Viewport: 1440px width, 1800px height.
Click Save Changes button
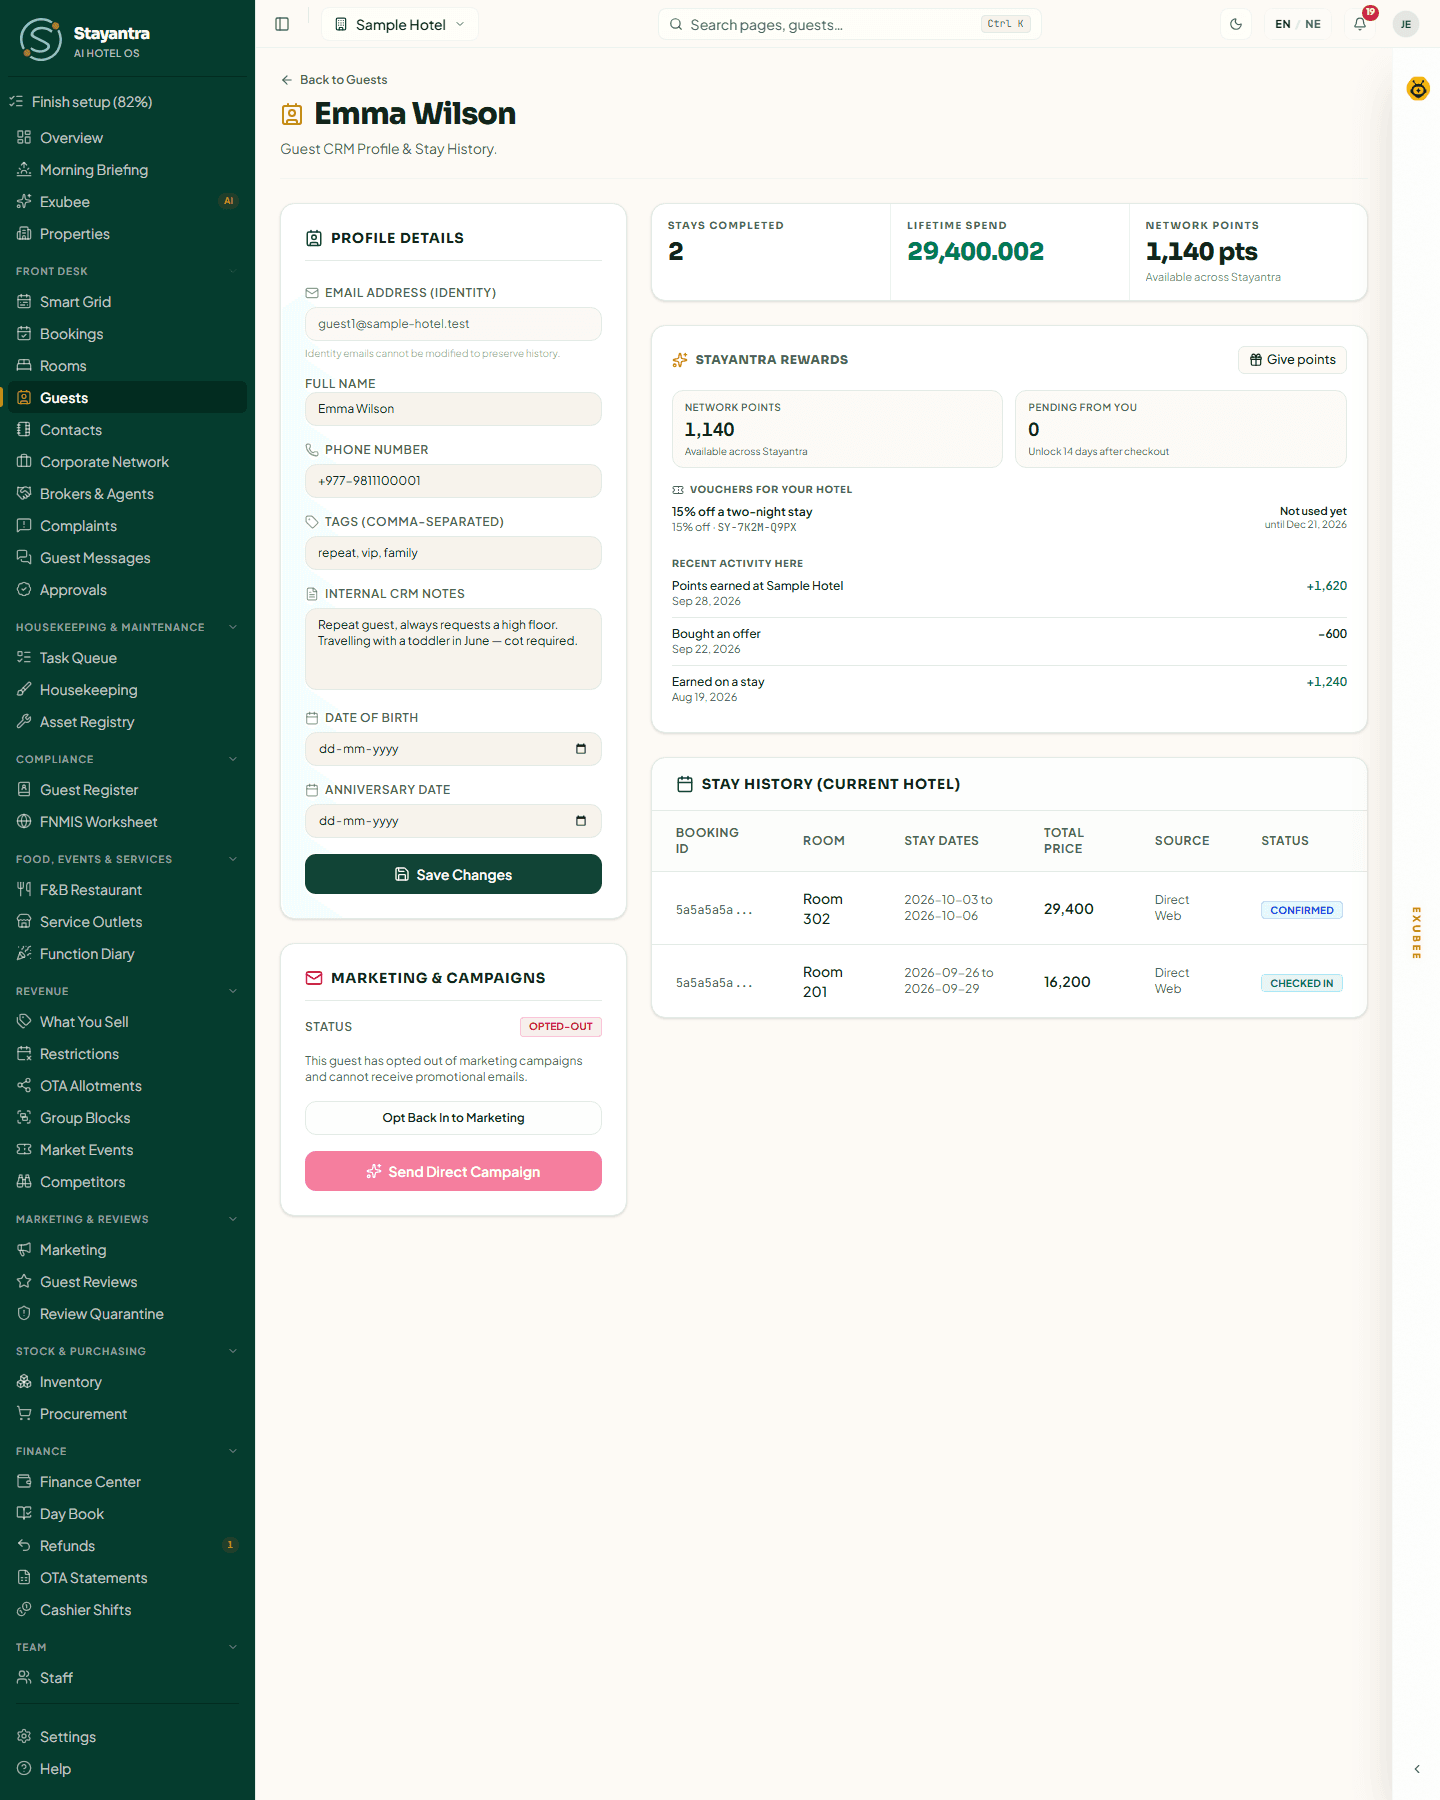pyautogui.click(x=453, y=874)
